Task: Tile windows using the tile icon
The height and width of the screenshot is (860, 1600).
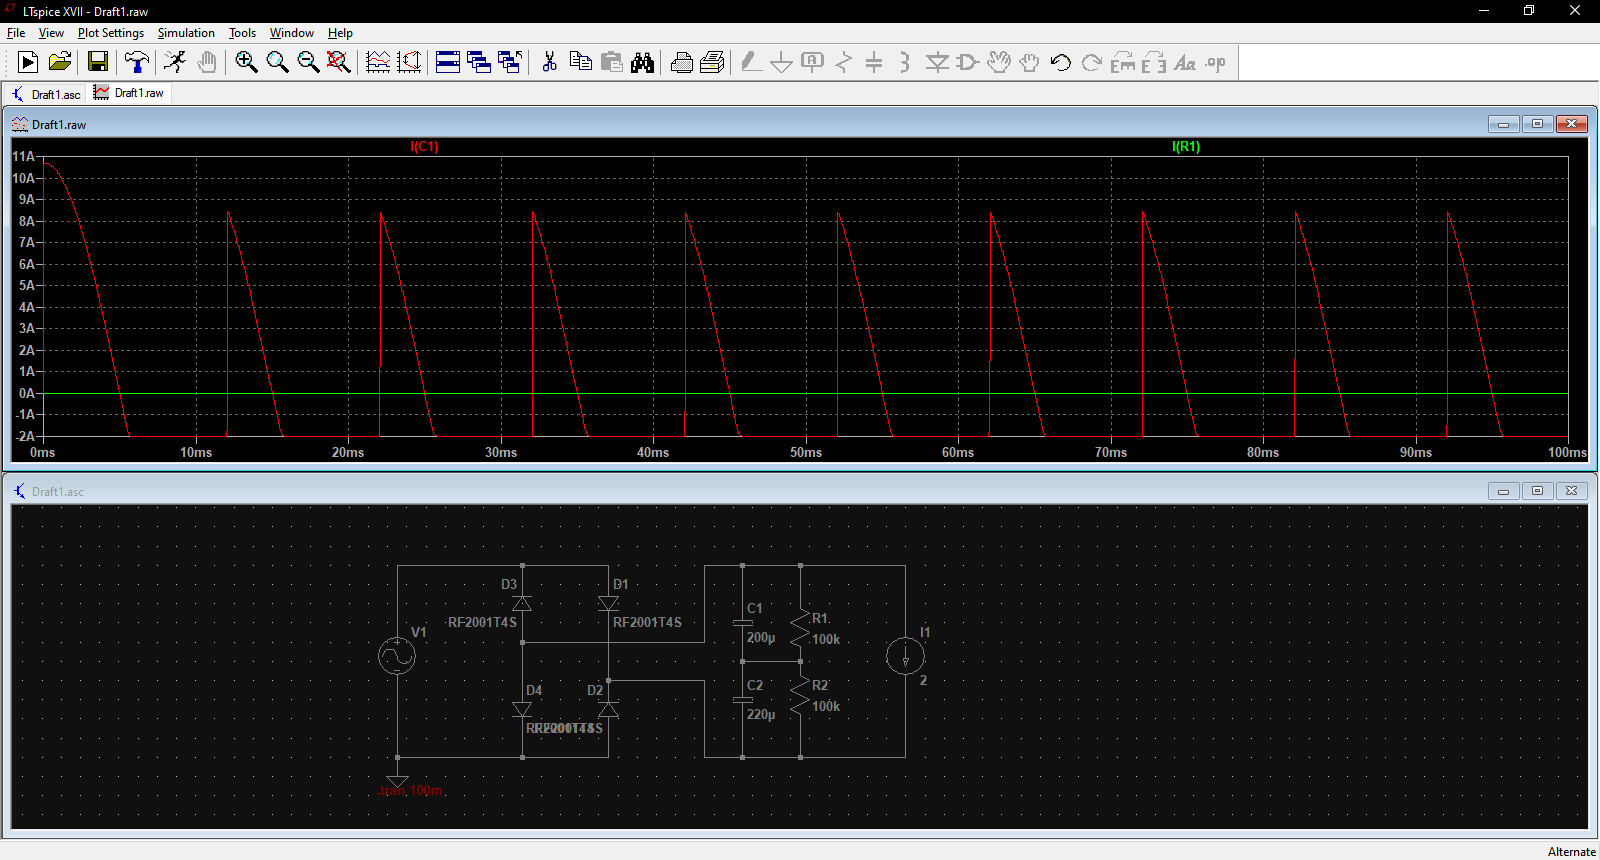Action: pyautogui.click(x=448, y=62)
